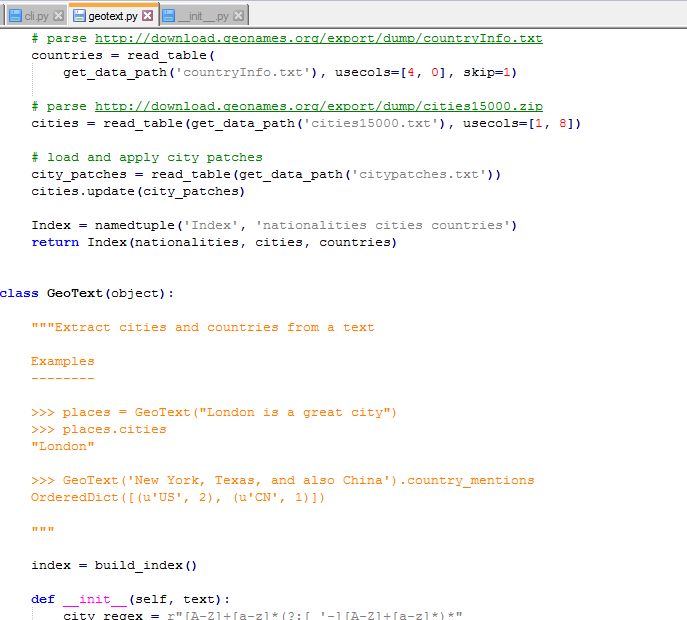687x620 pixels.
Task: Click the 'skip=1' argument
Action: point(487,72)
